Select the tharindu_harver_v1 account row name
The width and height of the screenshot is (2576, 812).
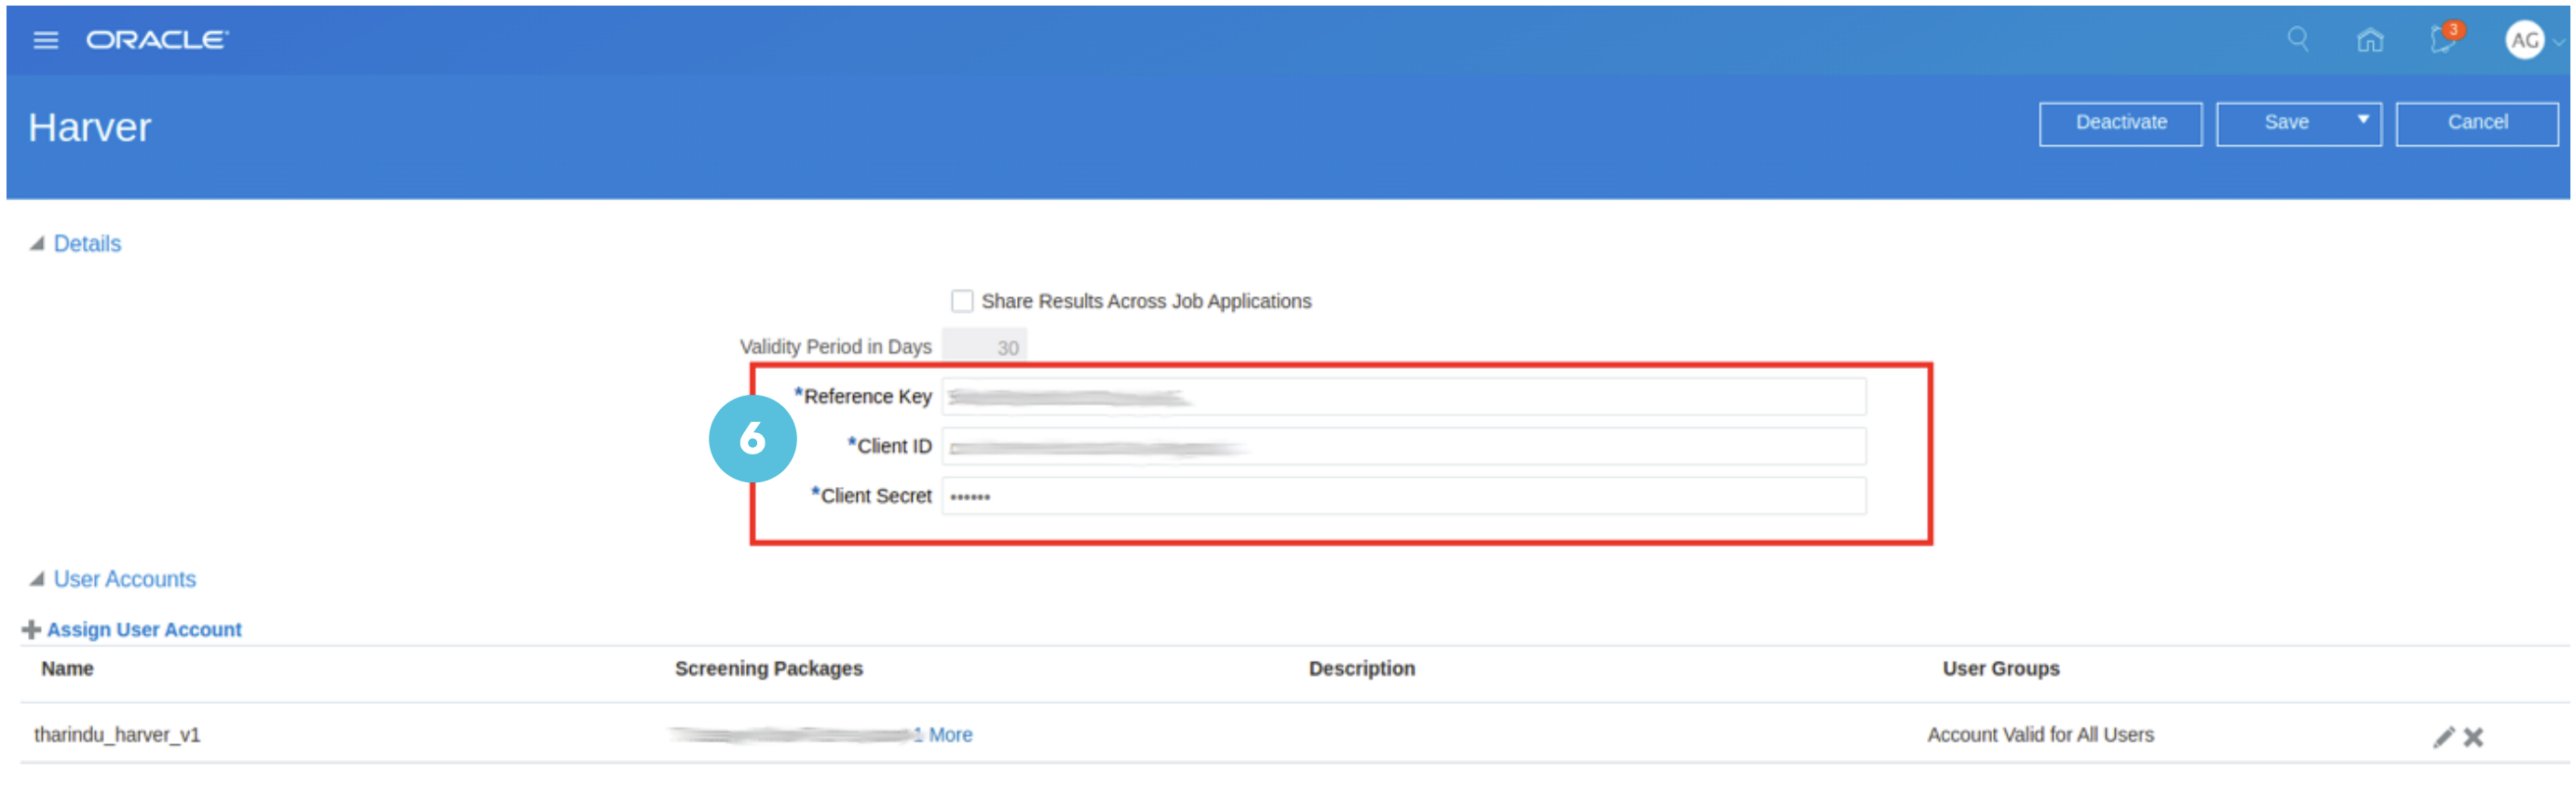117,735
